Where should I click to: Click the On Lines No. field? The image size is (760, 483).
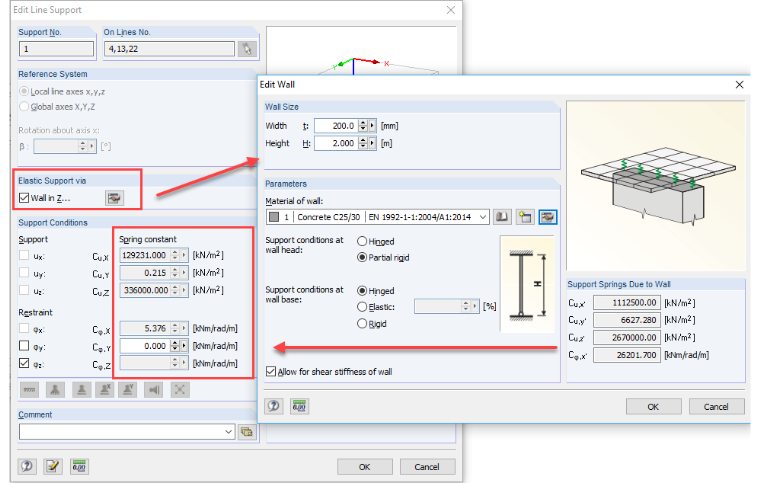(x=170, y=49)
